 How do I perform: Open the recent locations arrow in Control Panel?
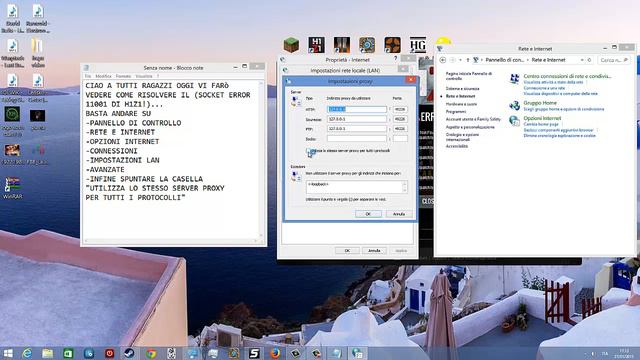coord(460,60)
